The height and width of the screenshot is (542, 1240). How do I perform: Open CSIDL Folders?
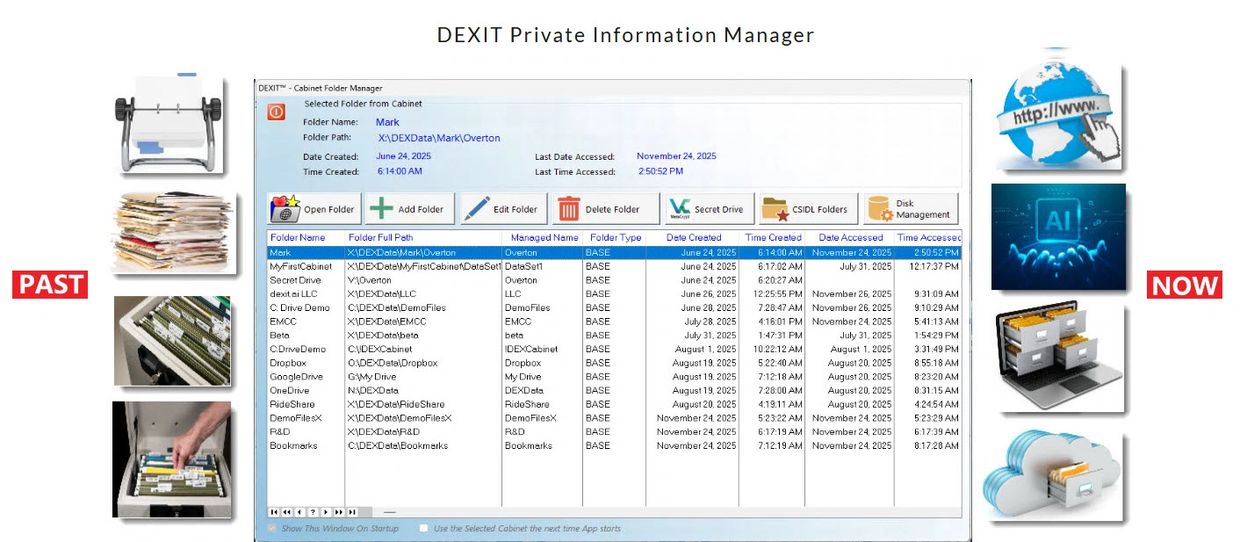coord(808,209)
